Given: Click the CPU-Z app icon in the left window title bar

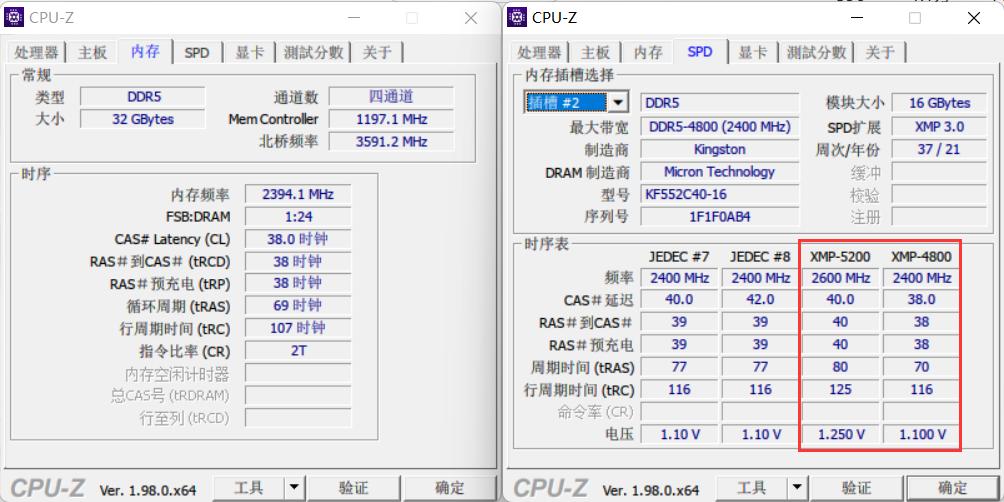Looking at the screenshot, I should coord(14,17).
